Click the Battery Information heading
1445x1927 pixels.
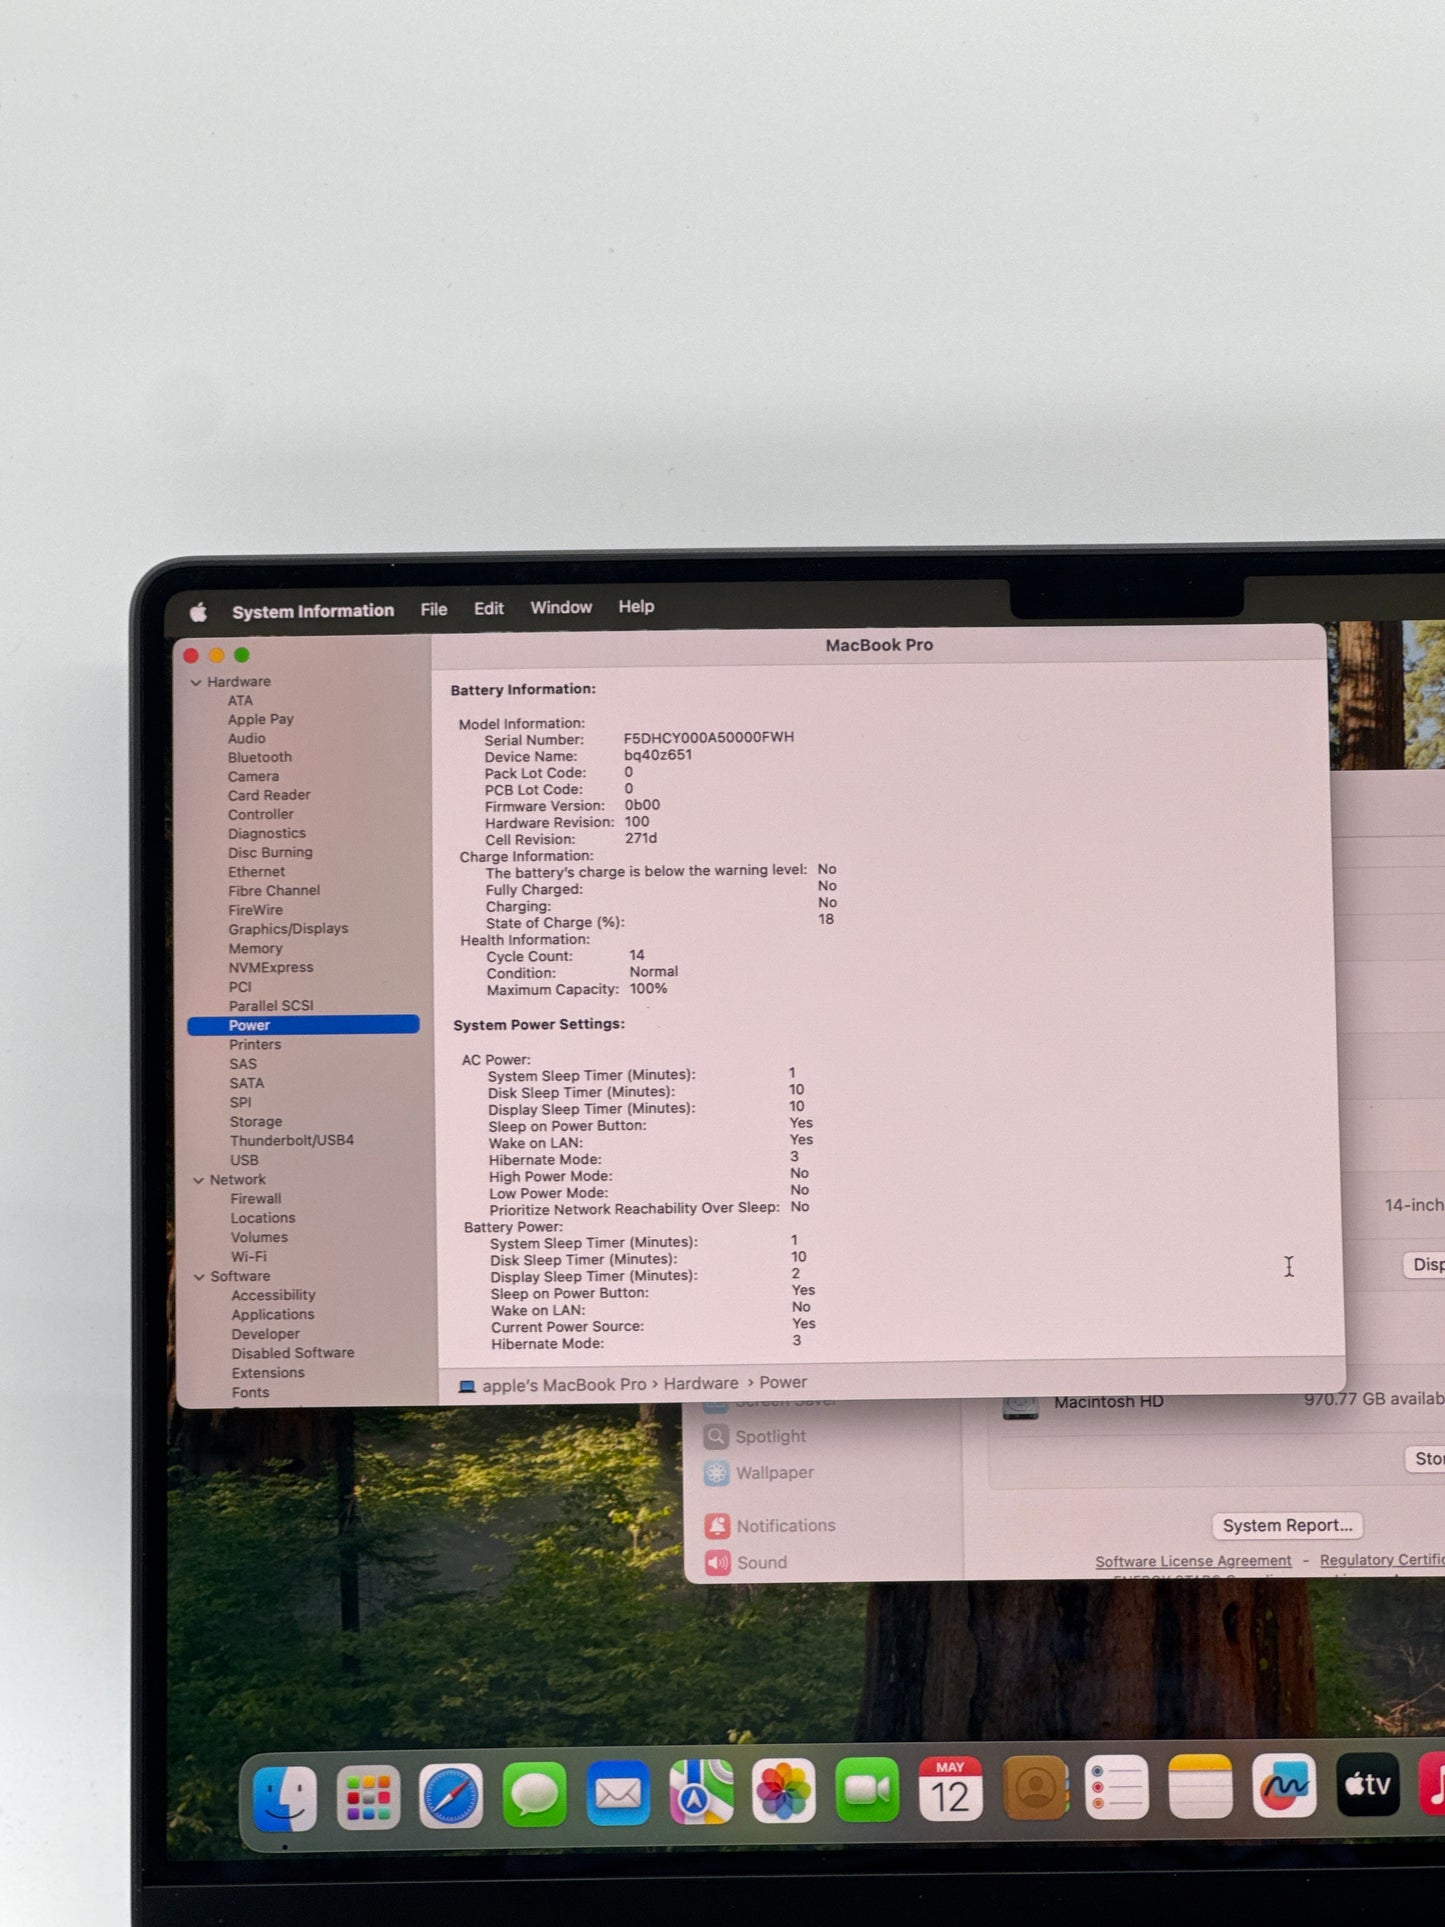(x=523, y=690)
